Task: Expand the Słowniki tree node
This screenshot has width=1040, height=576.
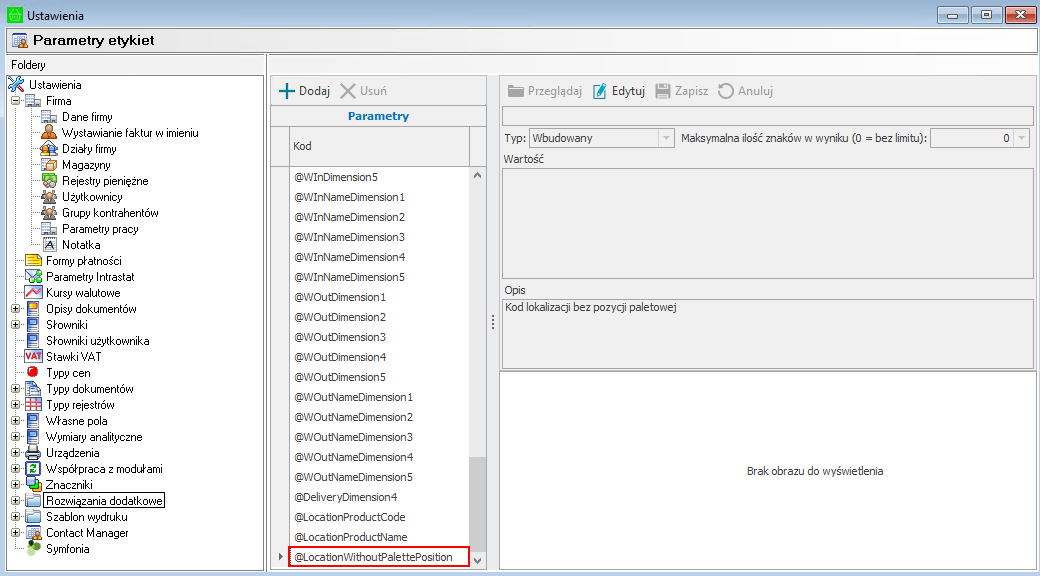Action: pyautogui.click(x=16, y=325)
